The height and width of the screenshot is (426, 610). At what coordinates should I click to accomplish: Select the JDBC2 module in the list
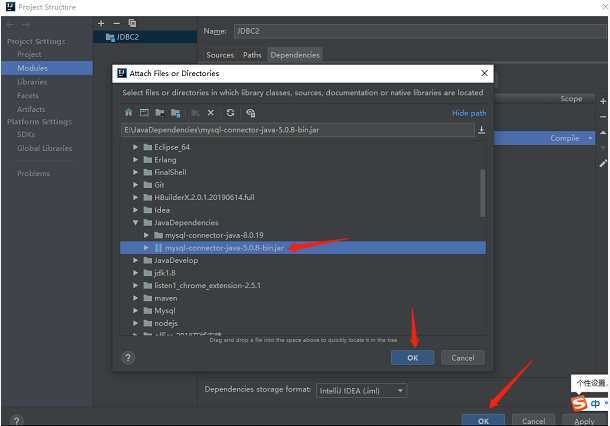click(145, 37)
